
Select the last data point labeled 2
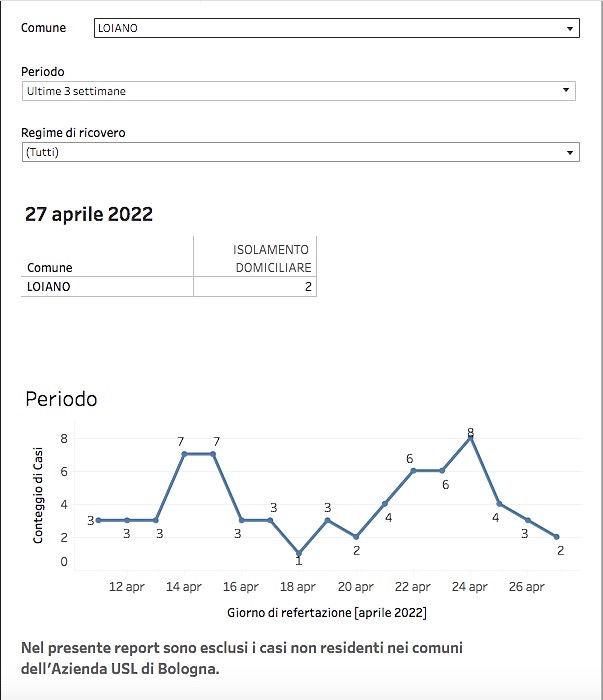coord(556,537)
